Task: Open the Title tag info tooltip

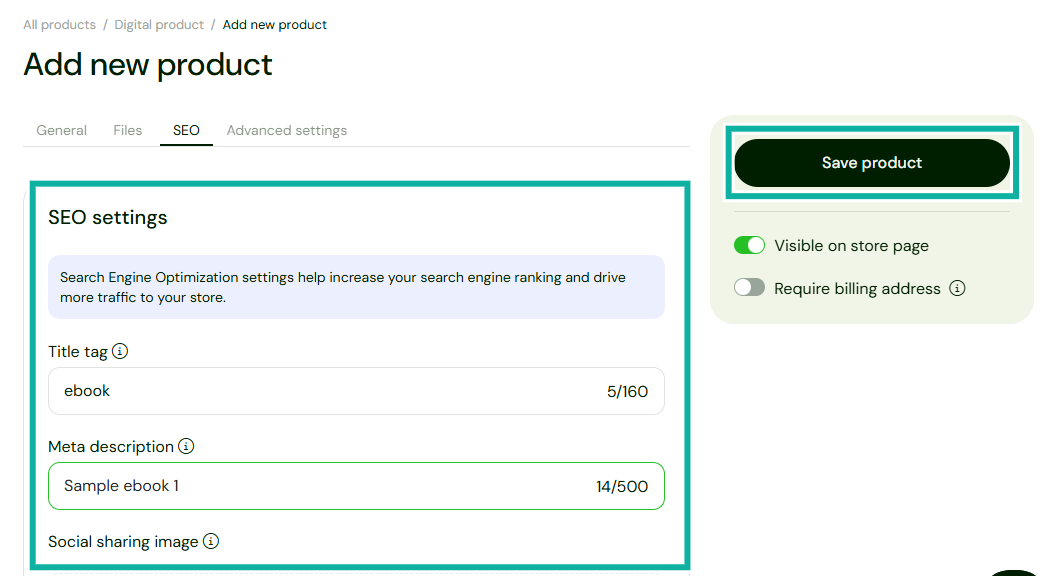Action: point(120,351)
